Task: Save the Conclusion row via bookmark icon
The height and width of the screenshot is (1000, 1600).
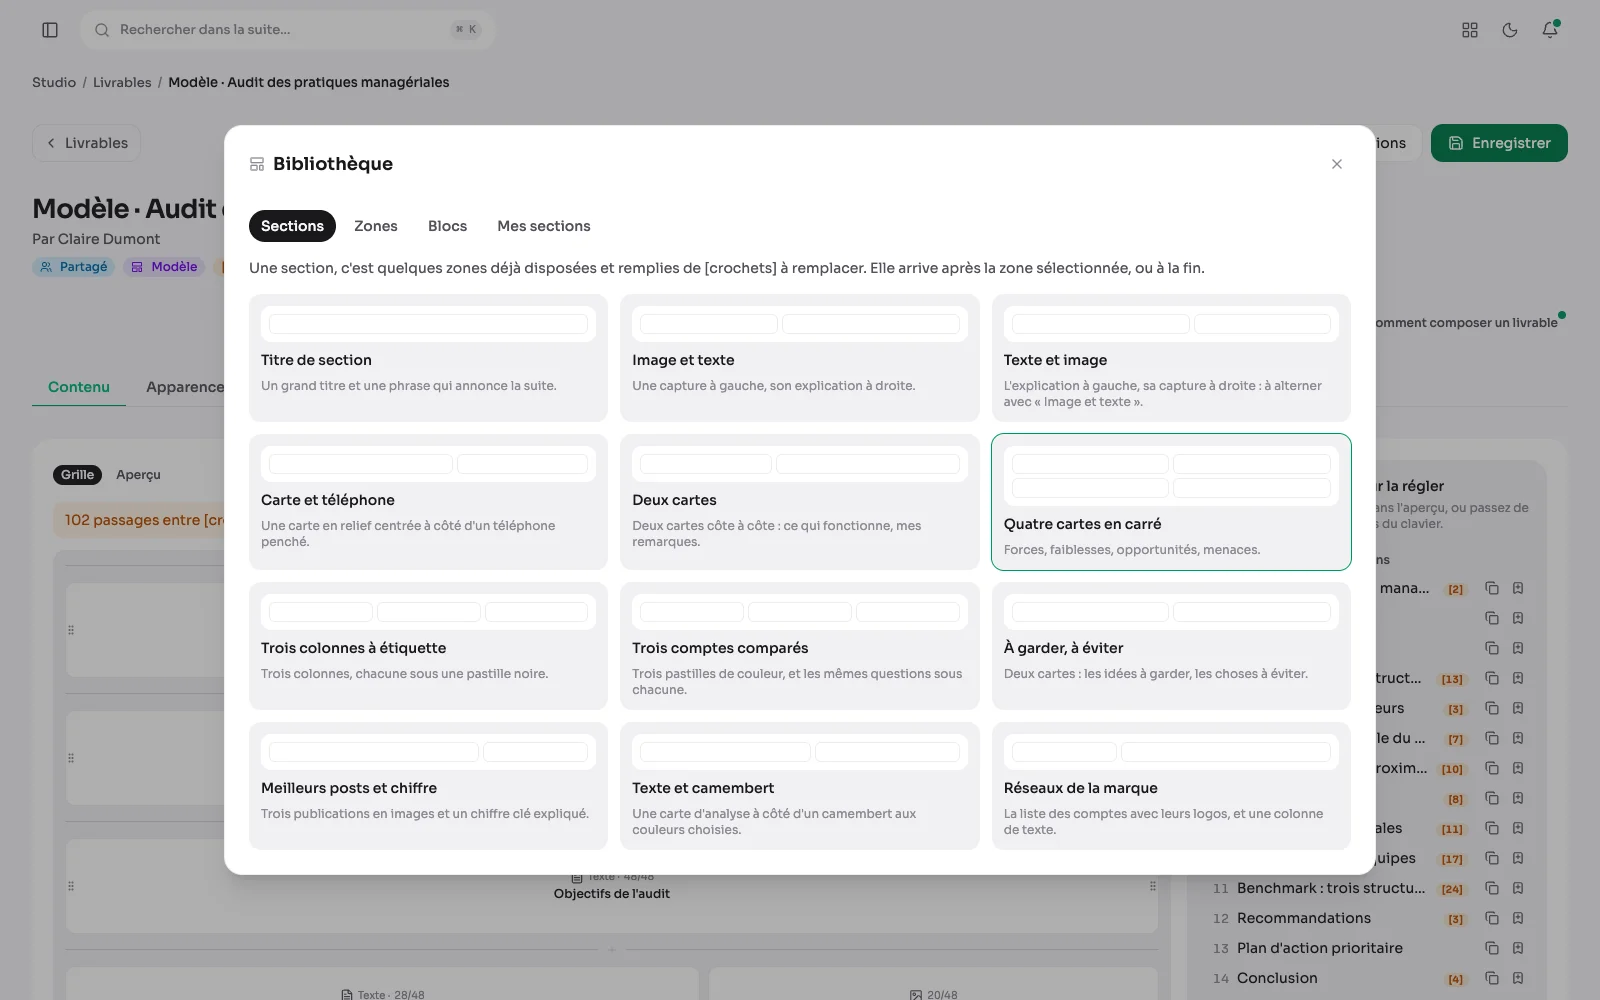Action: pos(1518,978)
